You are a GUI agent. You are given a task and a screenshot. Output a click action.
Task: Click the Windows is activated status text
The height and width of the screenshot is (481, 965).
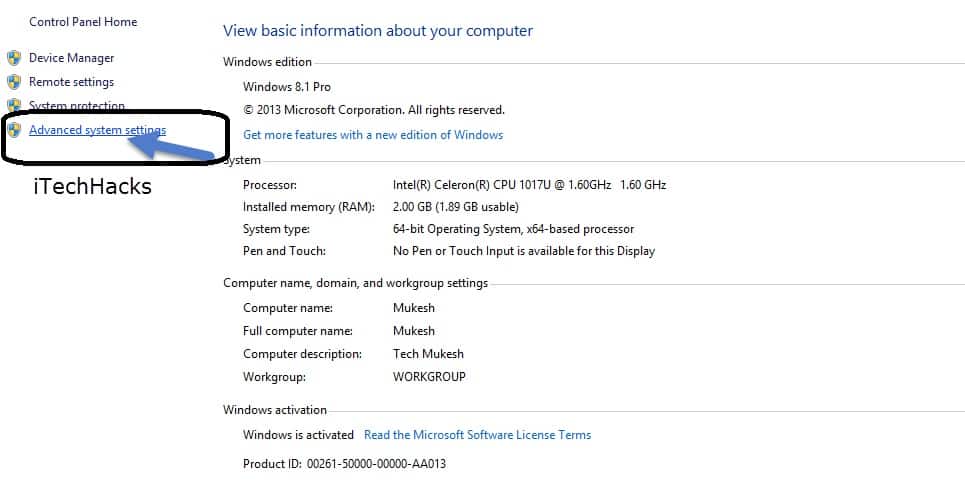298,435
